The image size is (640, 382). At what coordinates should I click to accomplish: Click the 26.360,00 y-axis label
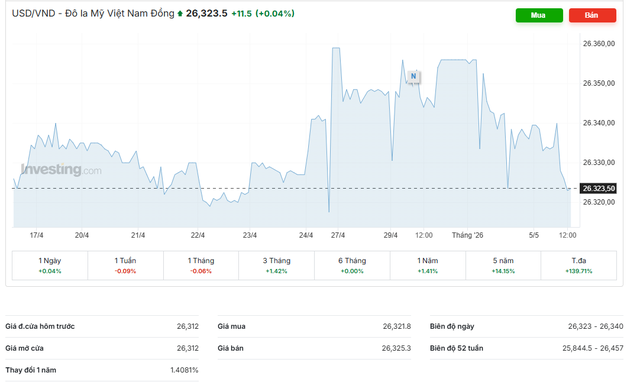[x=599, y=44]
